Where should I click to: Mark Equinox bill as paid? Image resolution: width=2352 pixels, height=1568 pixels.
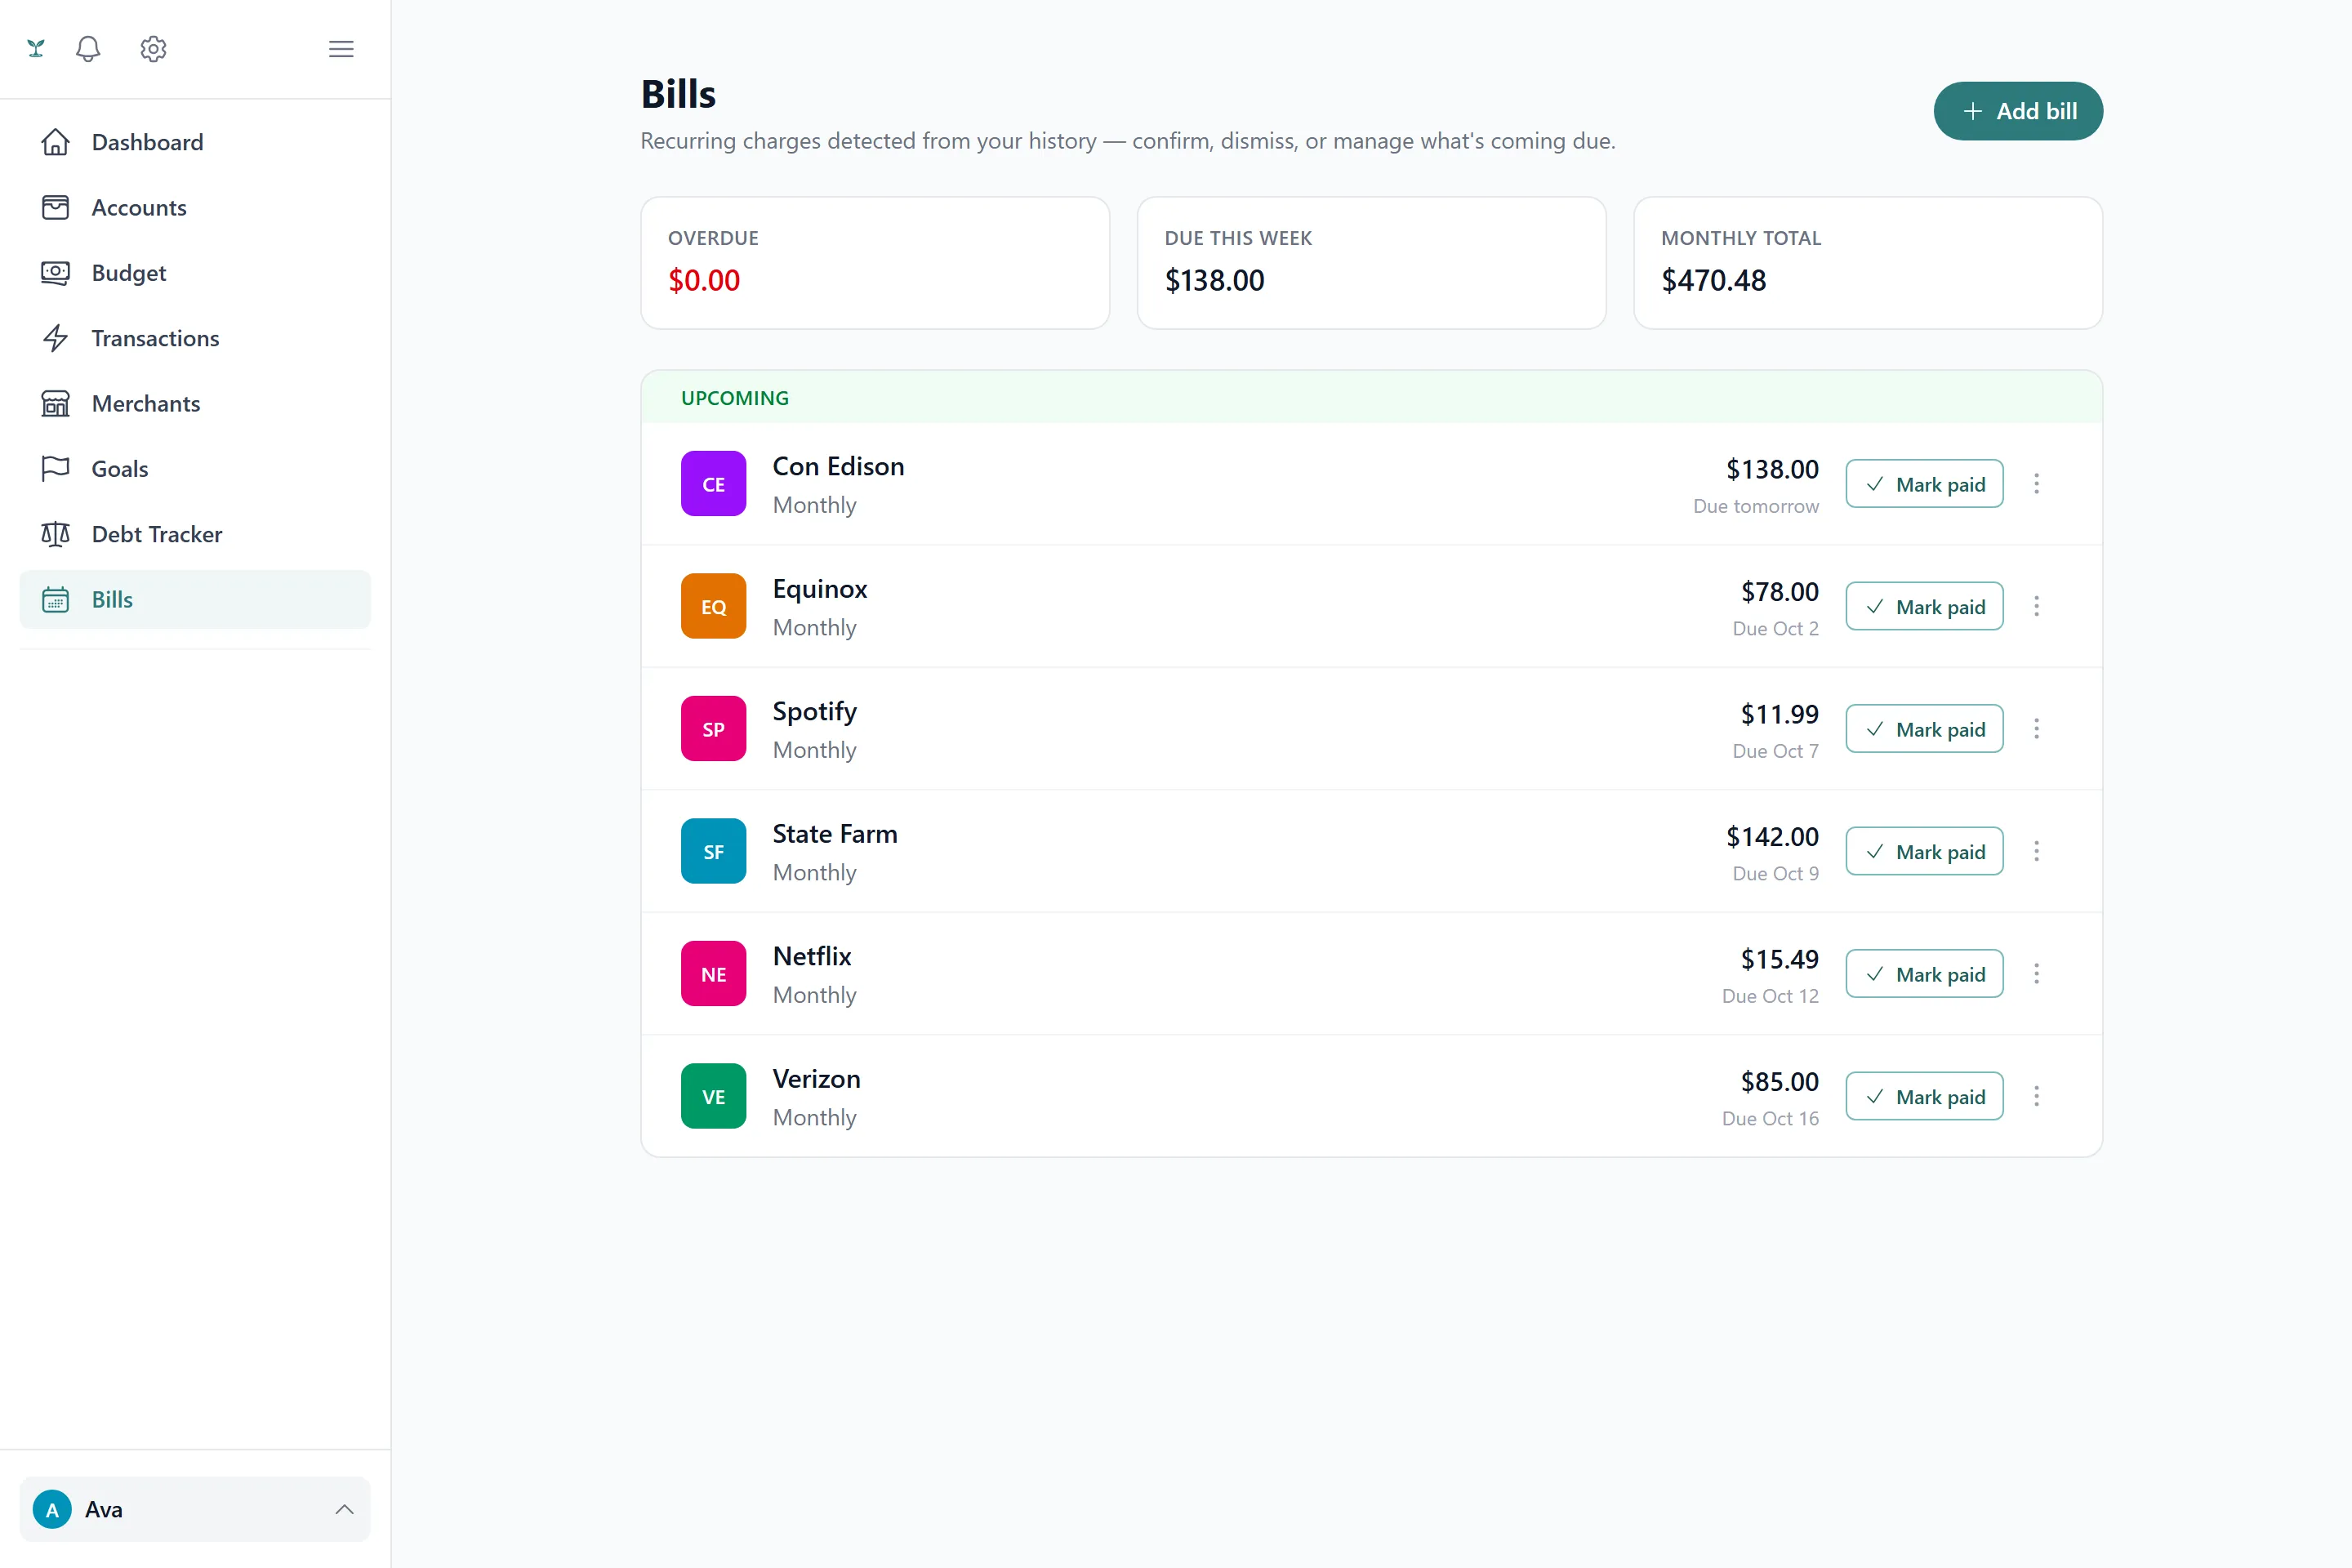tap(1924, 606)
